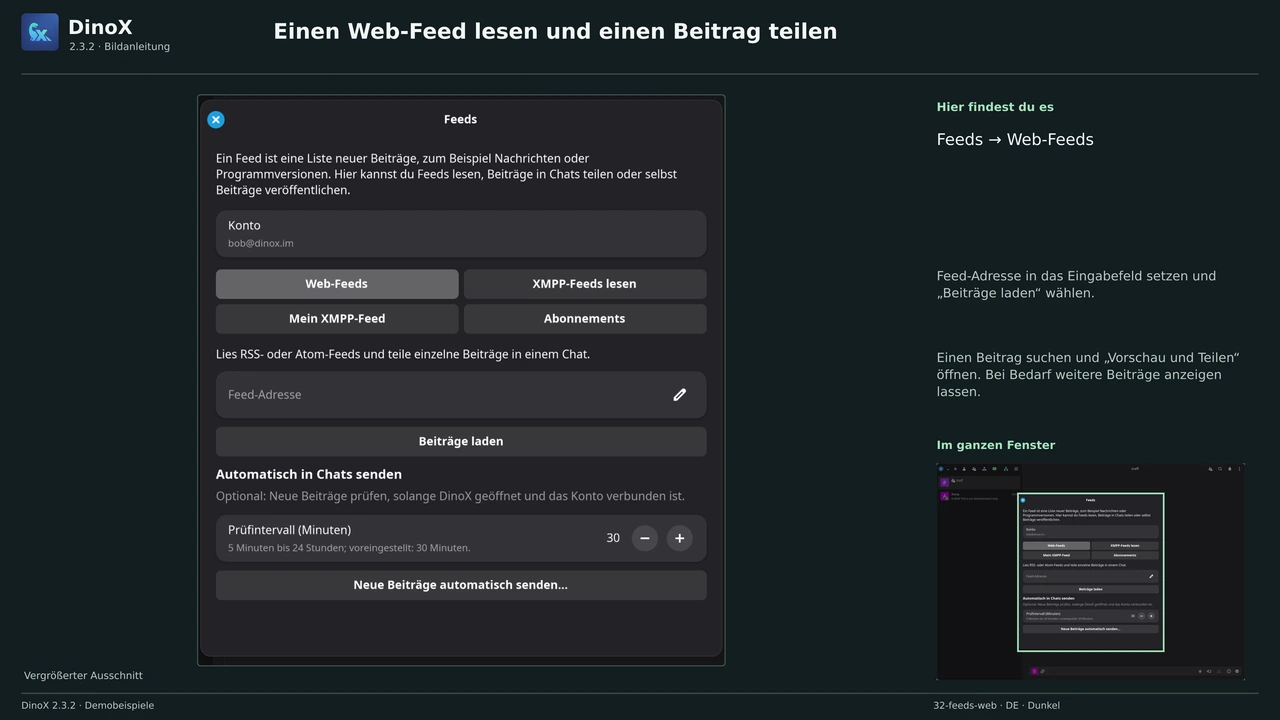Click the instruction about Vorschau und Teilen

click(x=1088, y=375)
